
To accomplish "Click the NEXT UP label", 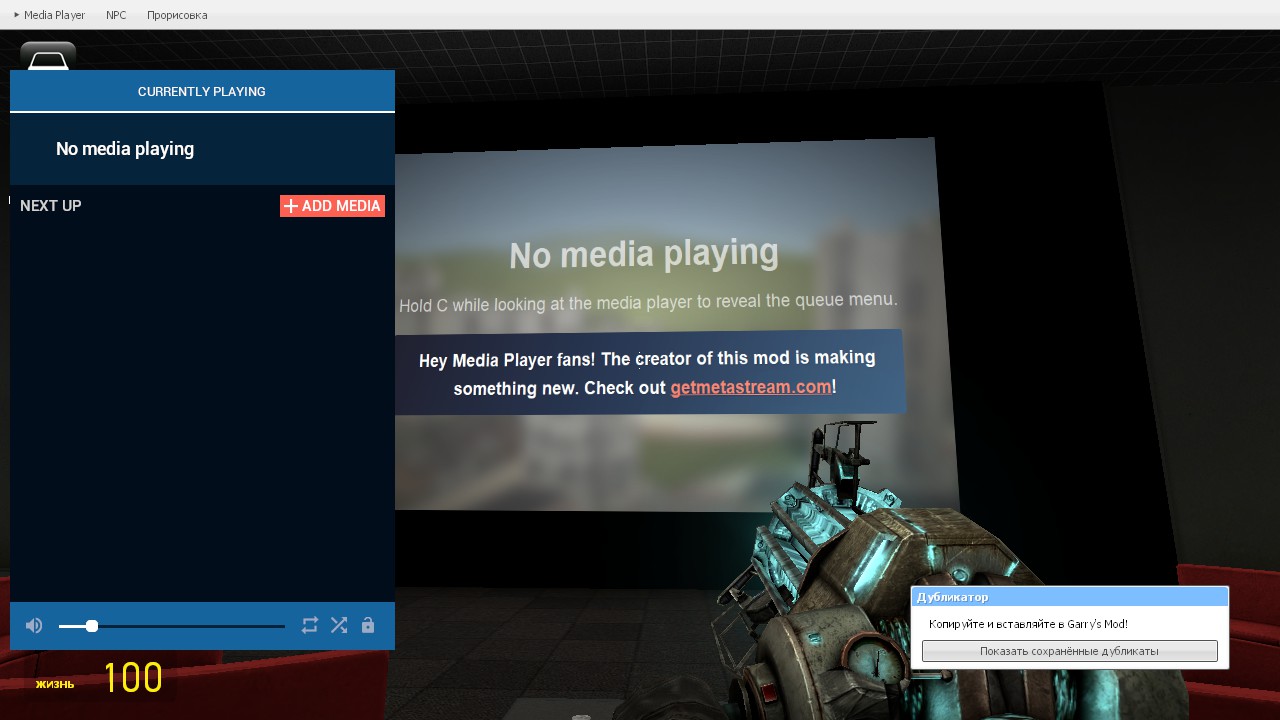I will (x=51, y=206).
